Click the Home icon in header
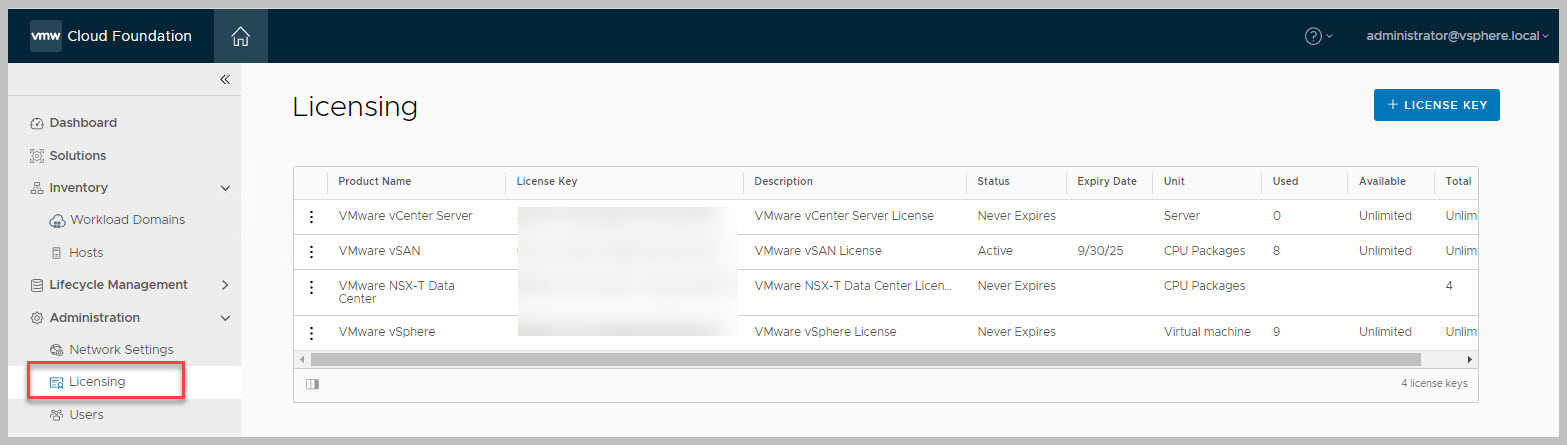 click(240, 37)
